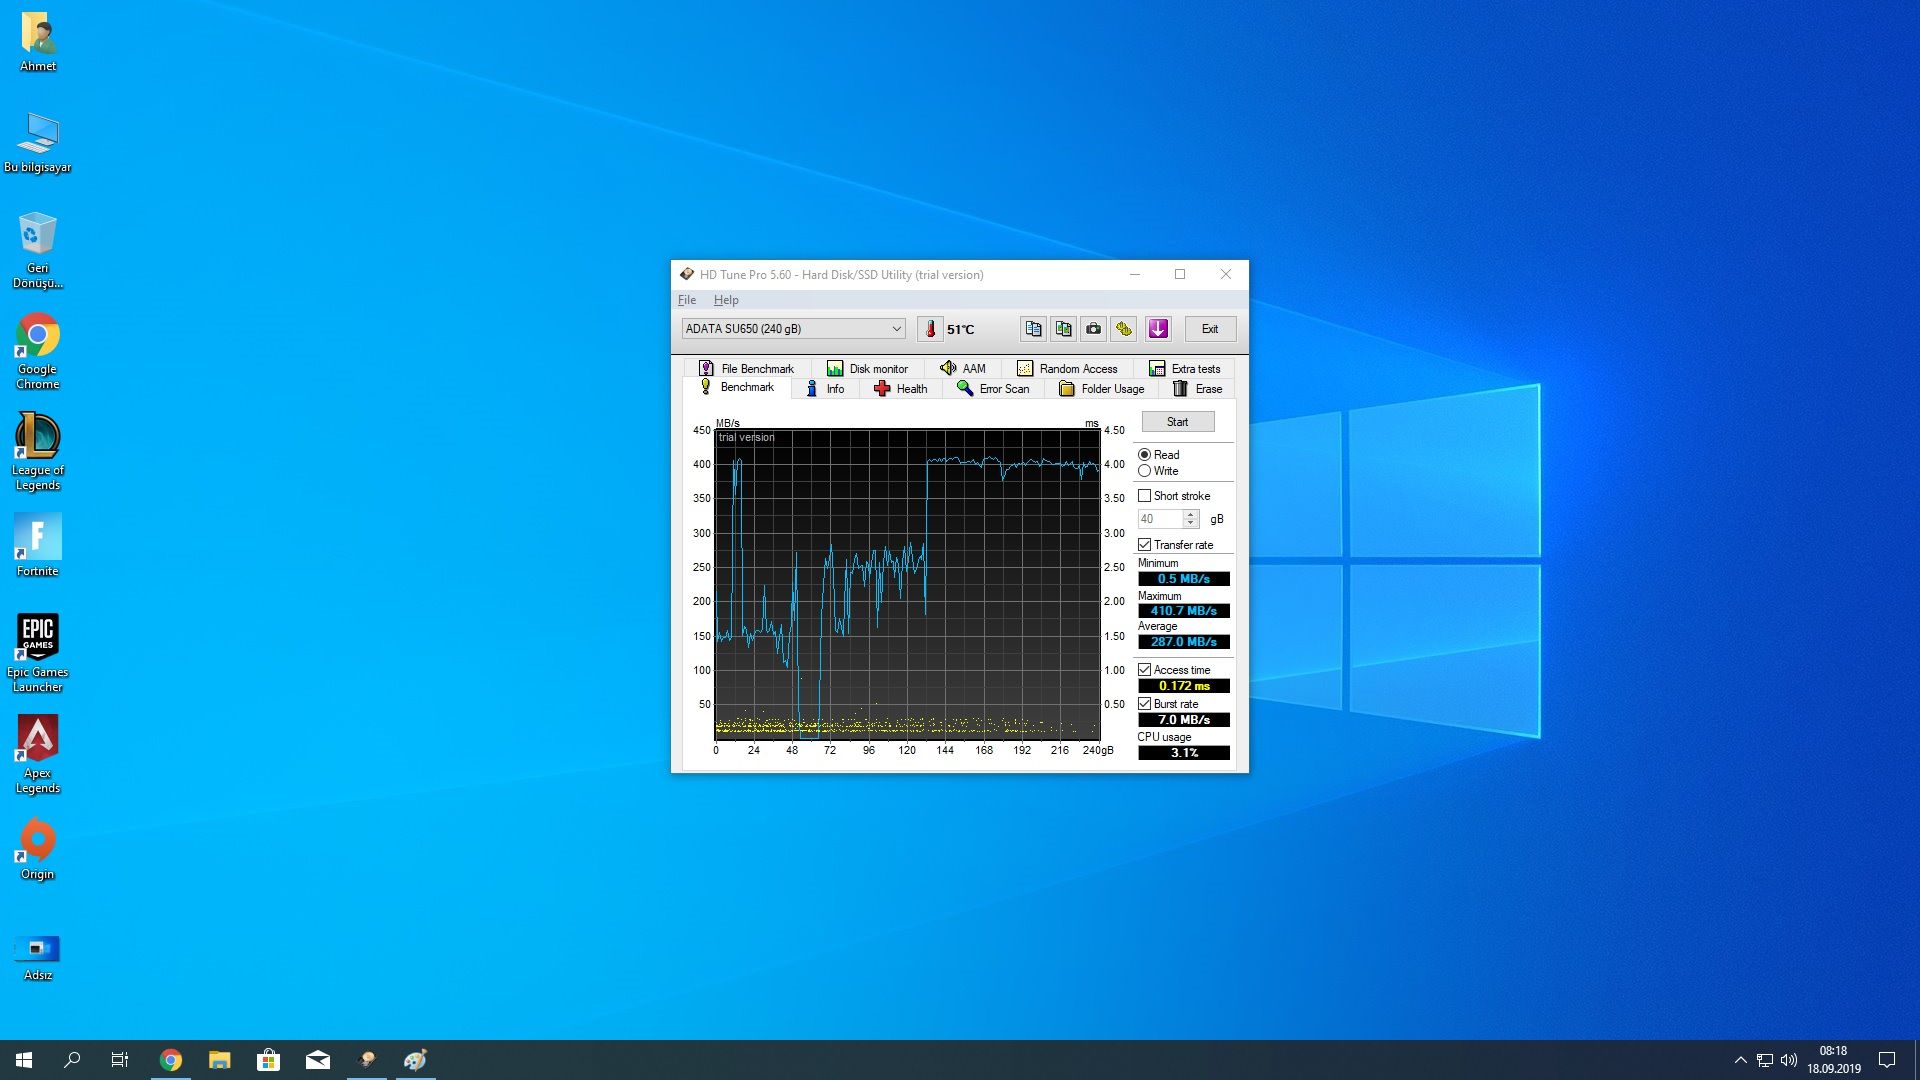The image size is (1920, 1080).
Task: Click the Exit button
Action: pos(1210,329)
